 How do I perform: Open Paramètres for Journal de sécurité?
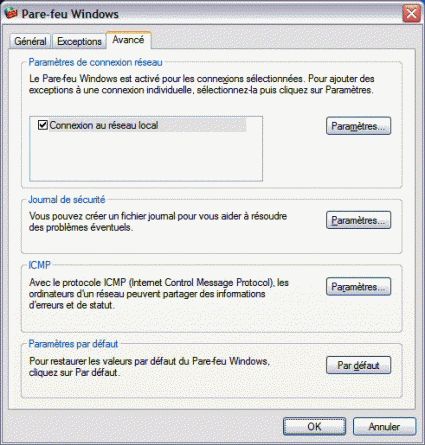tap(358, 220)
